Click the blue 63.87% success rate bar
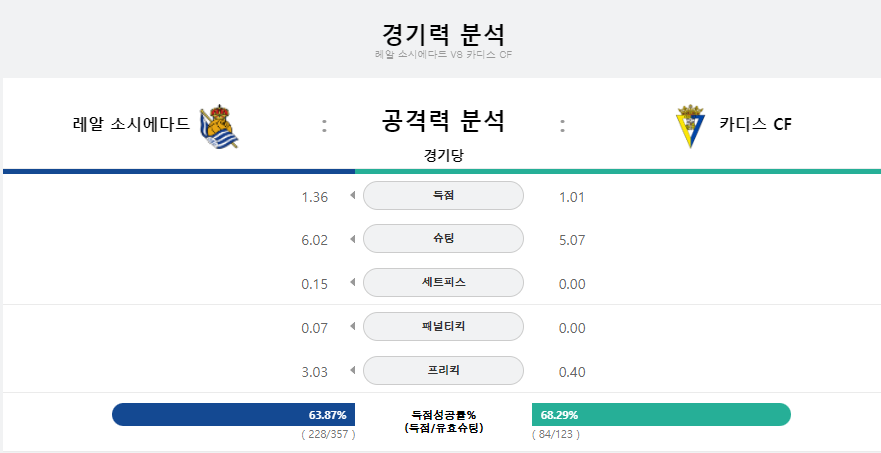The width and height of the screenshot is (881, 453). coord(234,415)
